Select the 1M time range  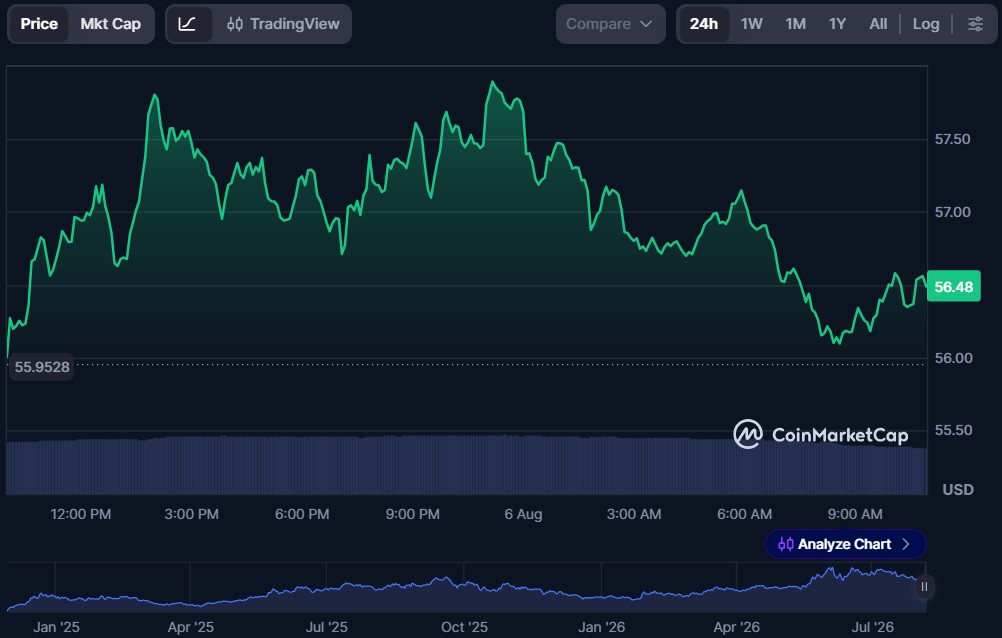tap(796, 24)
